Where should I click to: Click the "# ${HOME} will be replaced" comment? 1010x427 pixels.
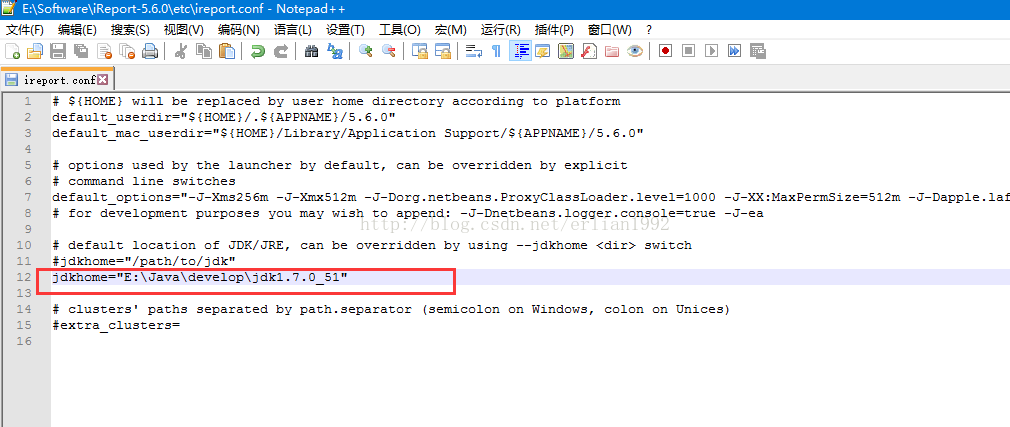(x=336, y=101)
